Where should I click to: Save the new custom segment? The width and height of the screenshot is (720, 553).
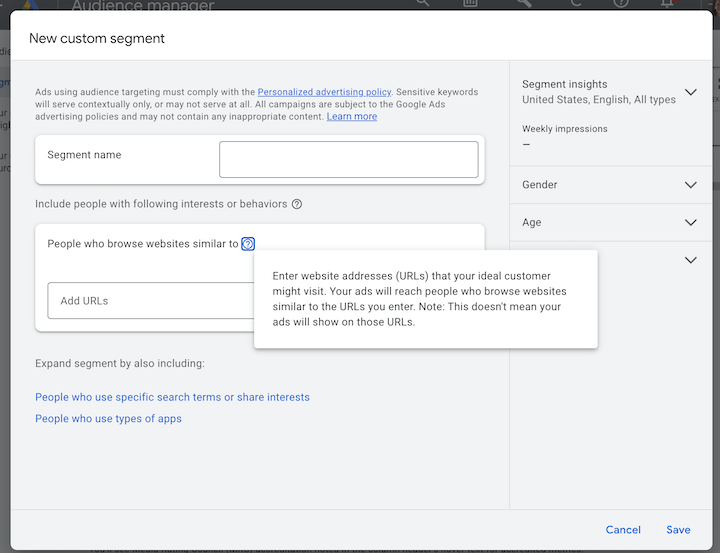coord(678,530)
